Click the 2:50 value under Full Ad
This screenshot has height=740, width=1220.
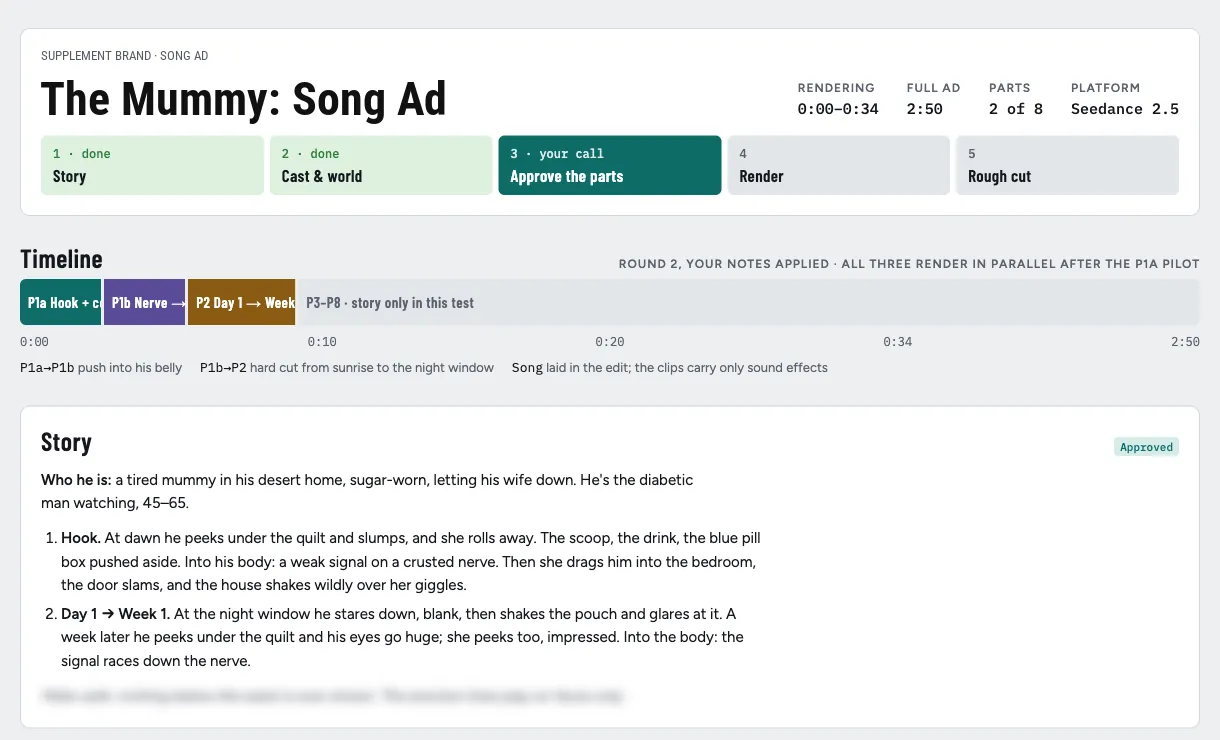(x=925, y=109)
